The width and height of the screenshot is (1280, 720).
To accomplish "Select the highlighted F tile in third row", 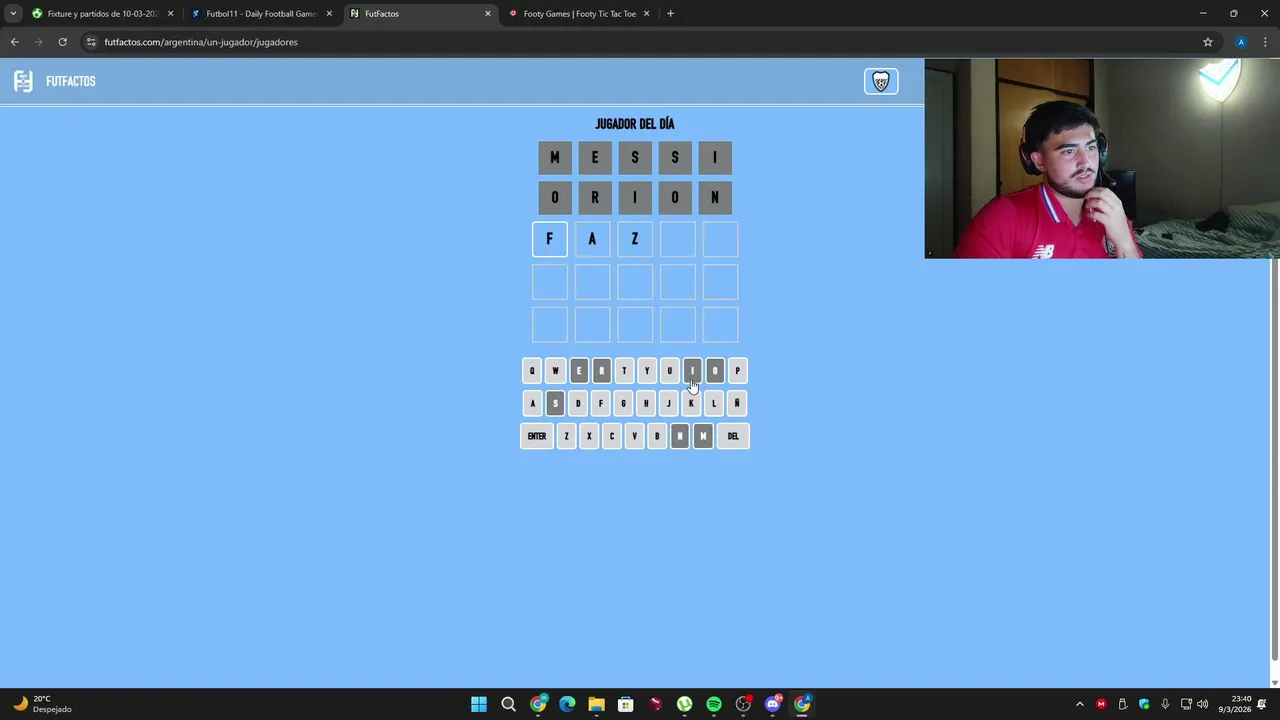I will point(549,239).
